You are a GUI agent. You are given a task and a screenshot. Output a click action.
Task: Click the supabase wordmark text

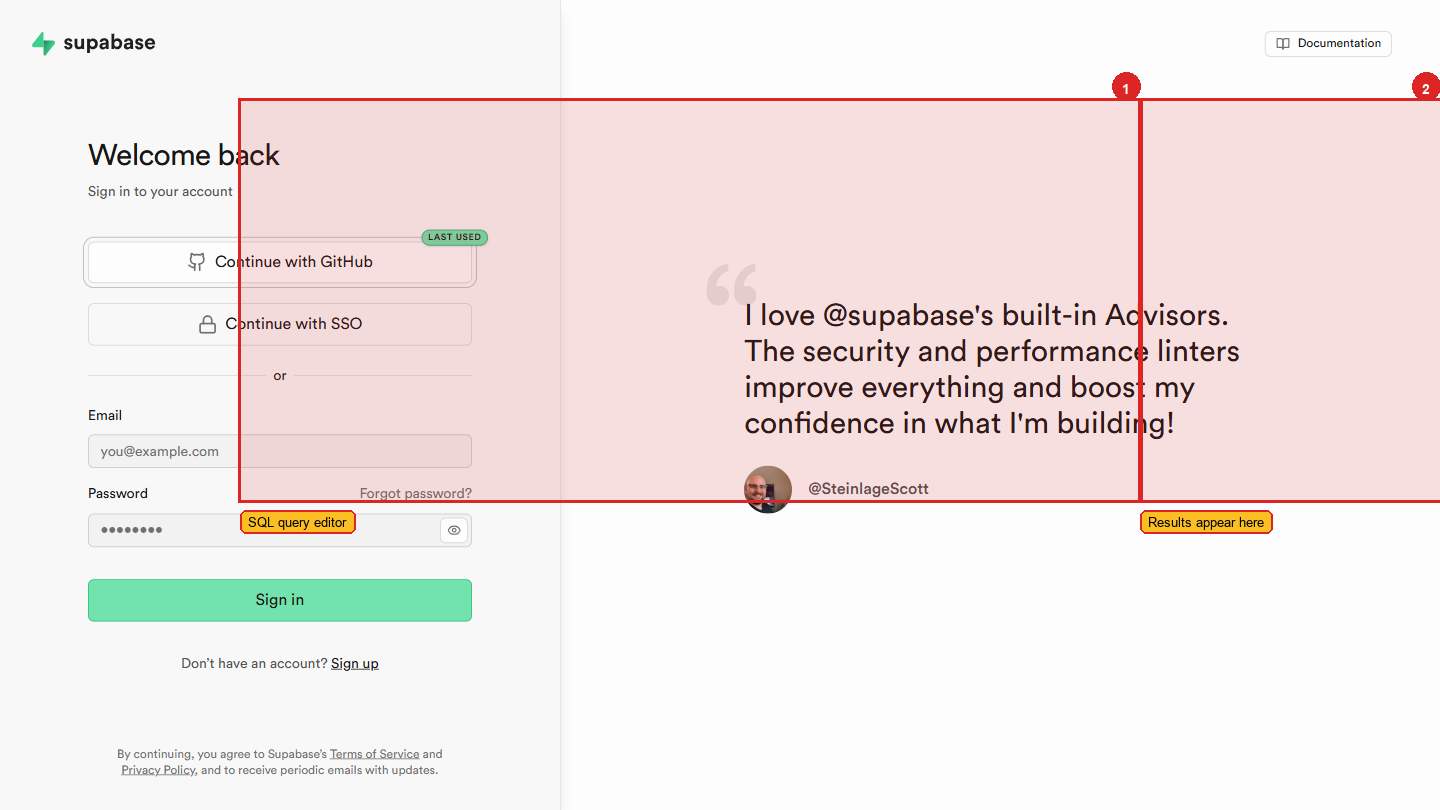pos(109,43)
